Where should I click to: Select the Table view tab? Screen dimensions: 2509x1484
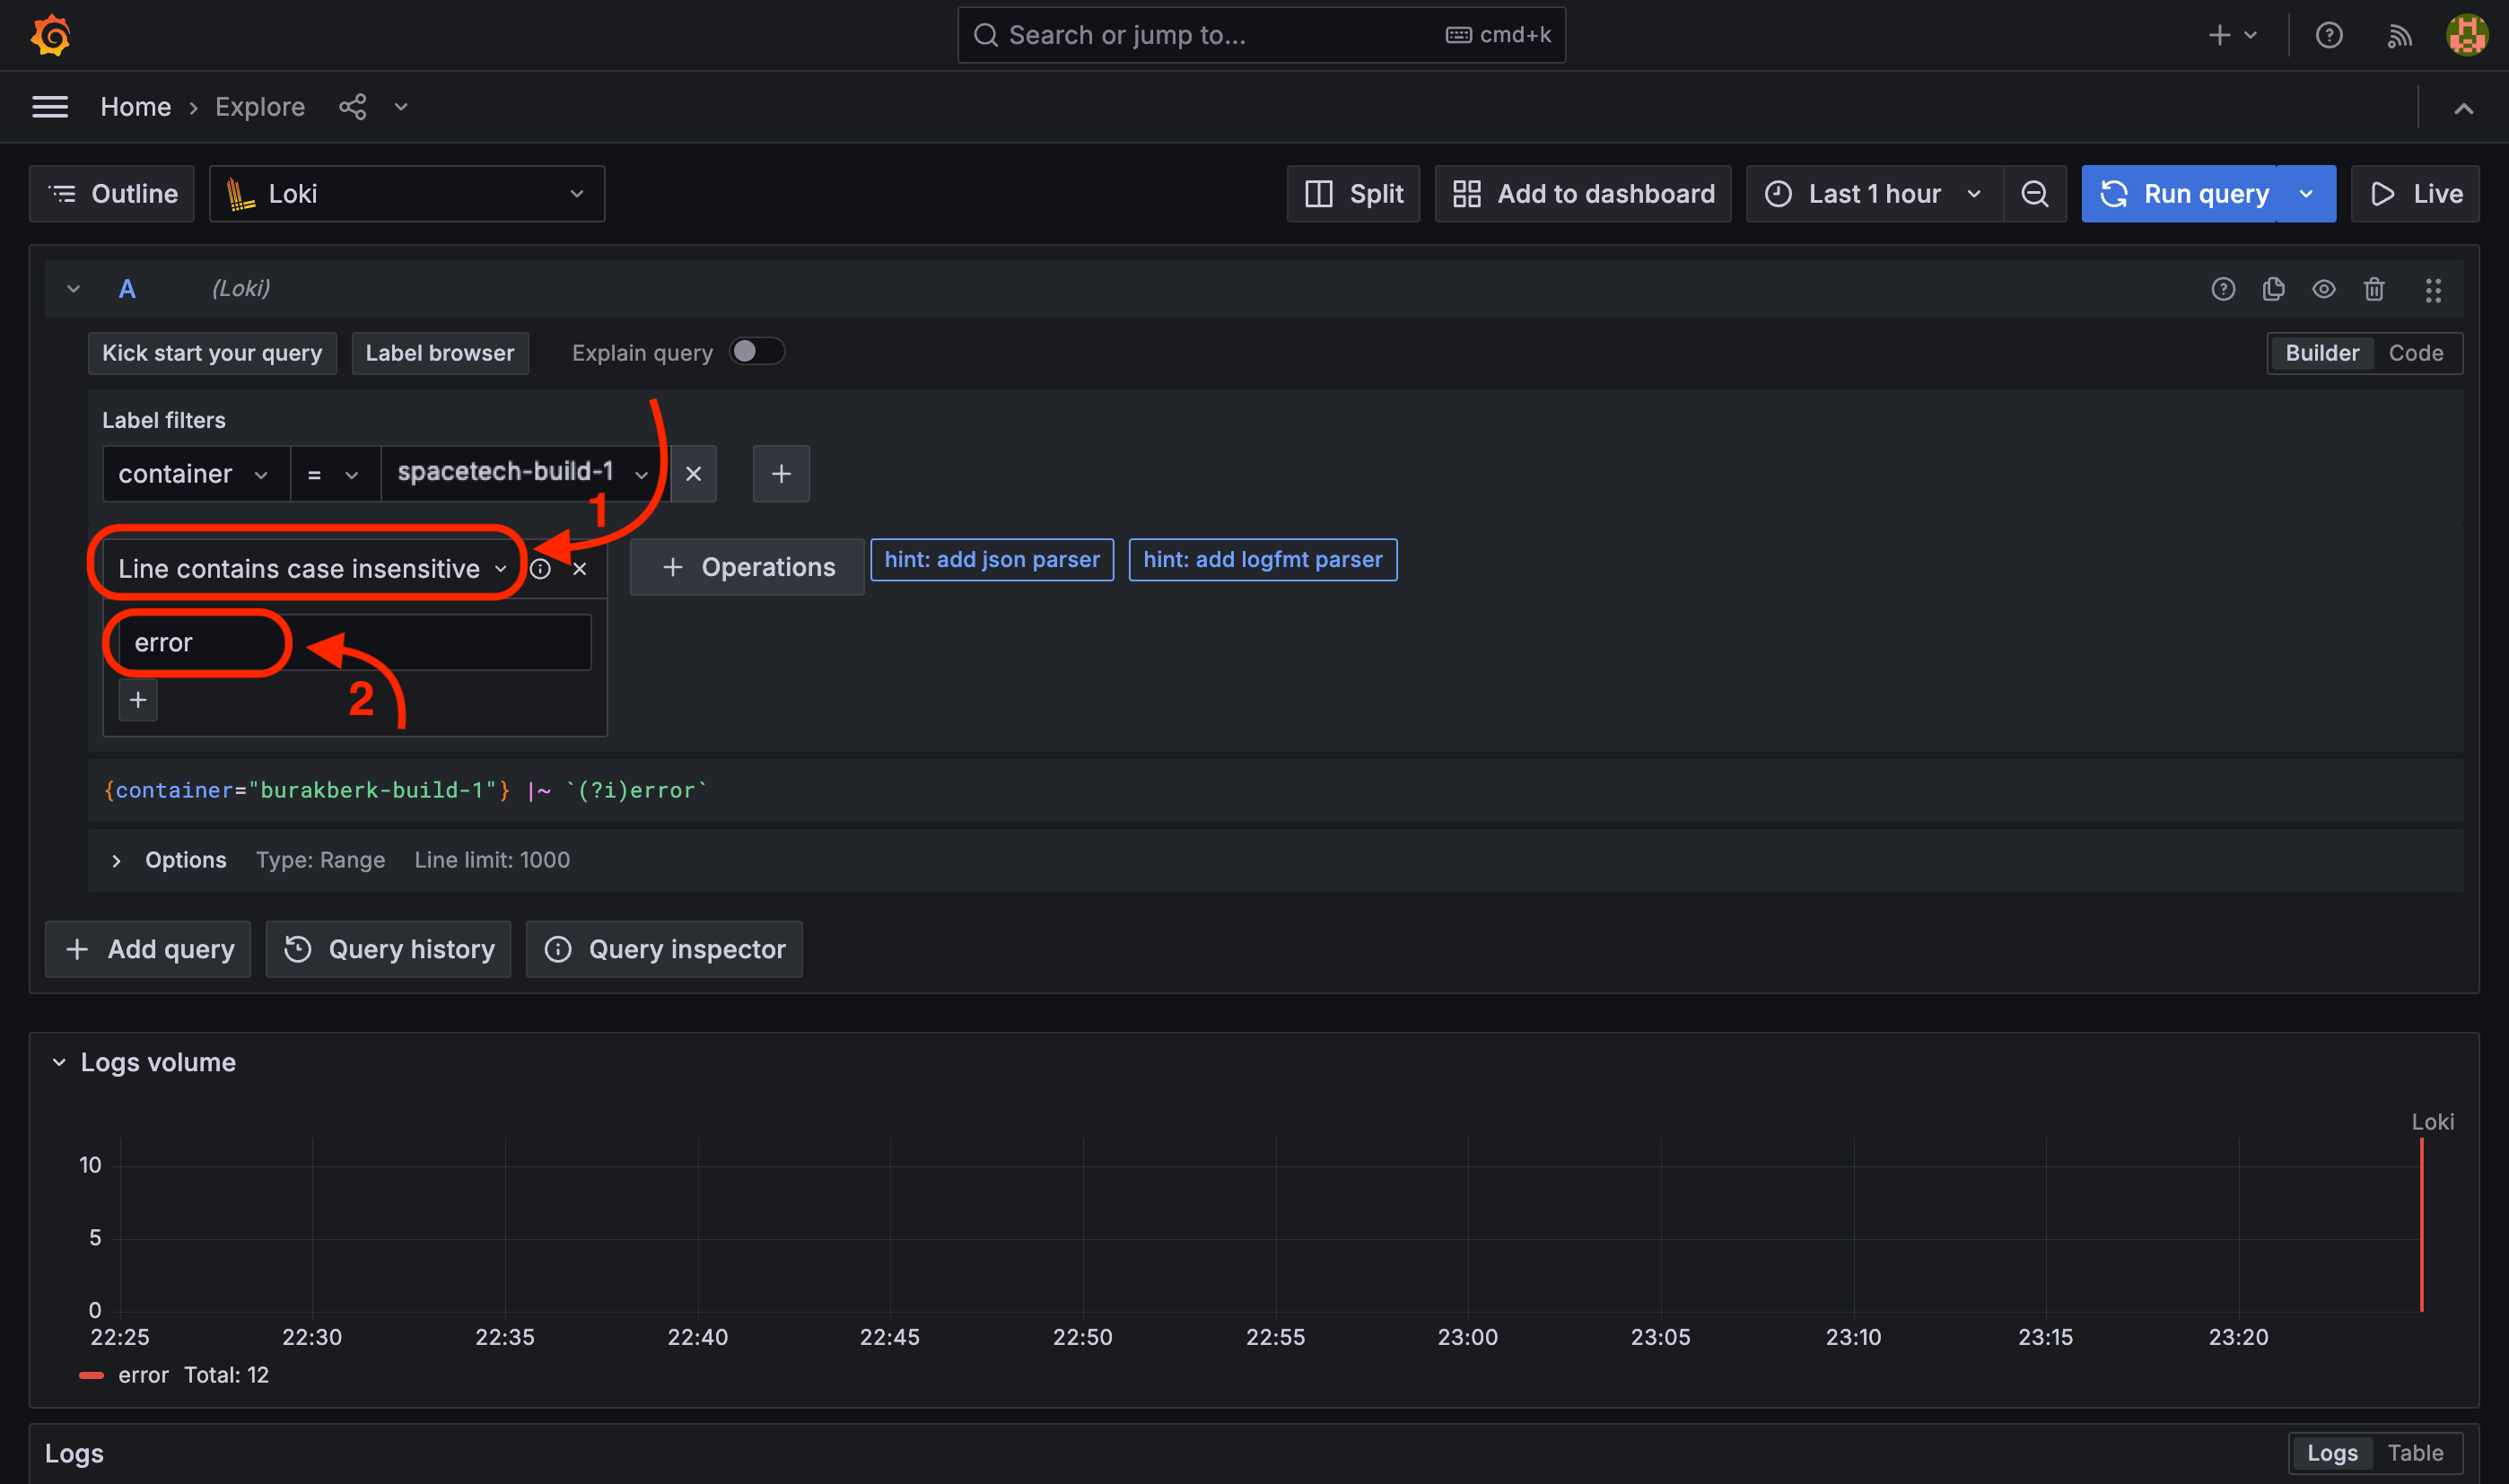[x=2415, y=1453]
